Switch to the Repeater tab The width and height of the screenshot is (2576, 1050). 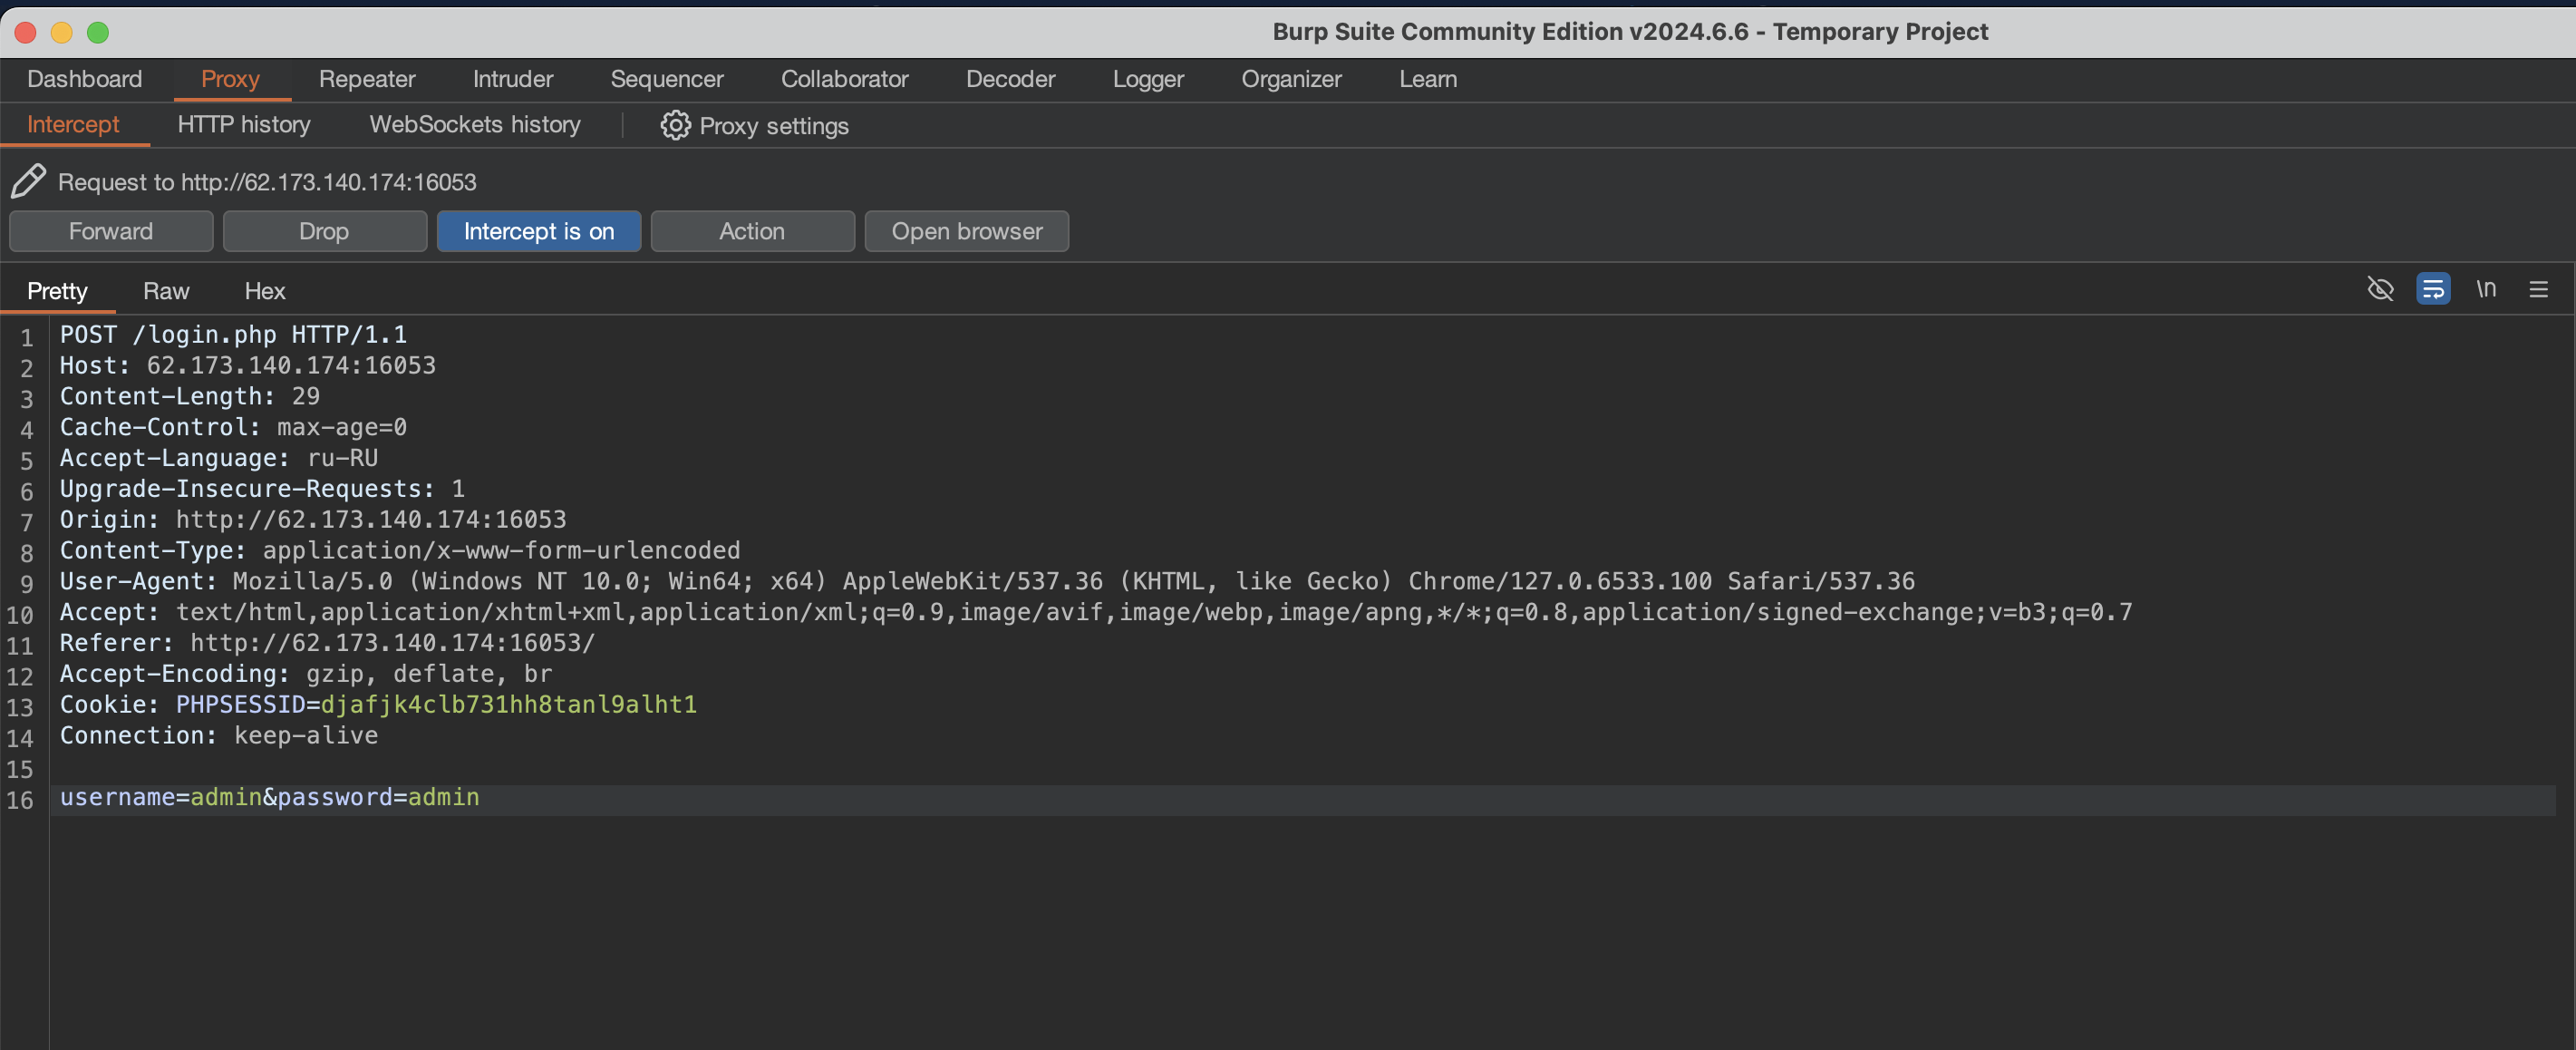367,79
